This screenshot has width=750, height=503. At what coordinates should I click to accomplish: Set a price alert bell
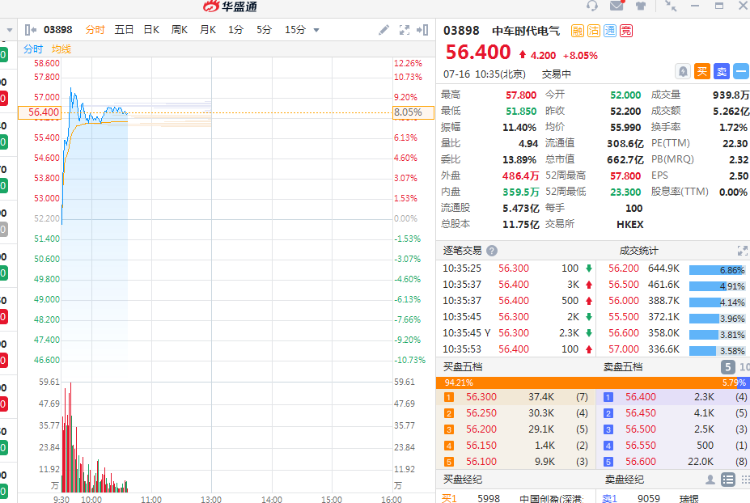683,72
